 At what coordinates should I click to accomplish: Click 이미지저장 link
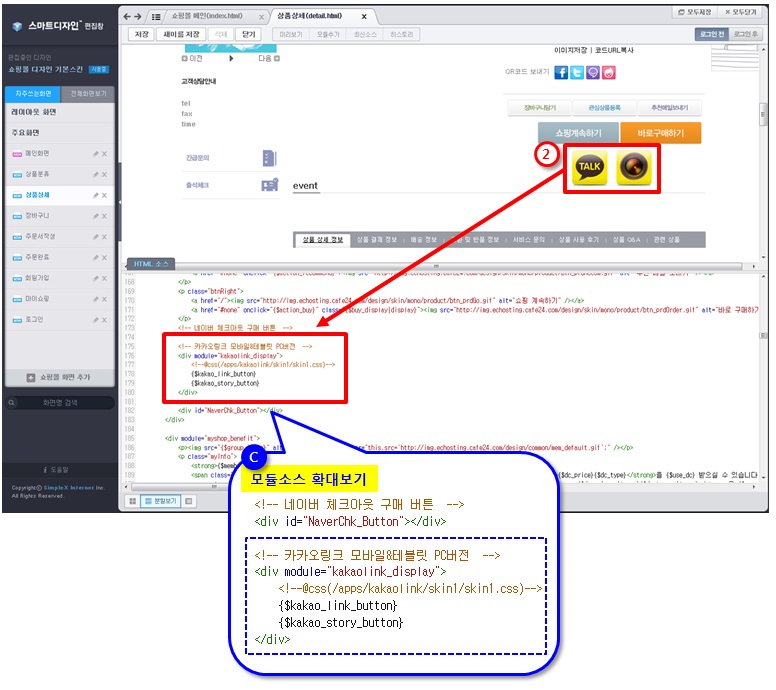[570, 50]
